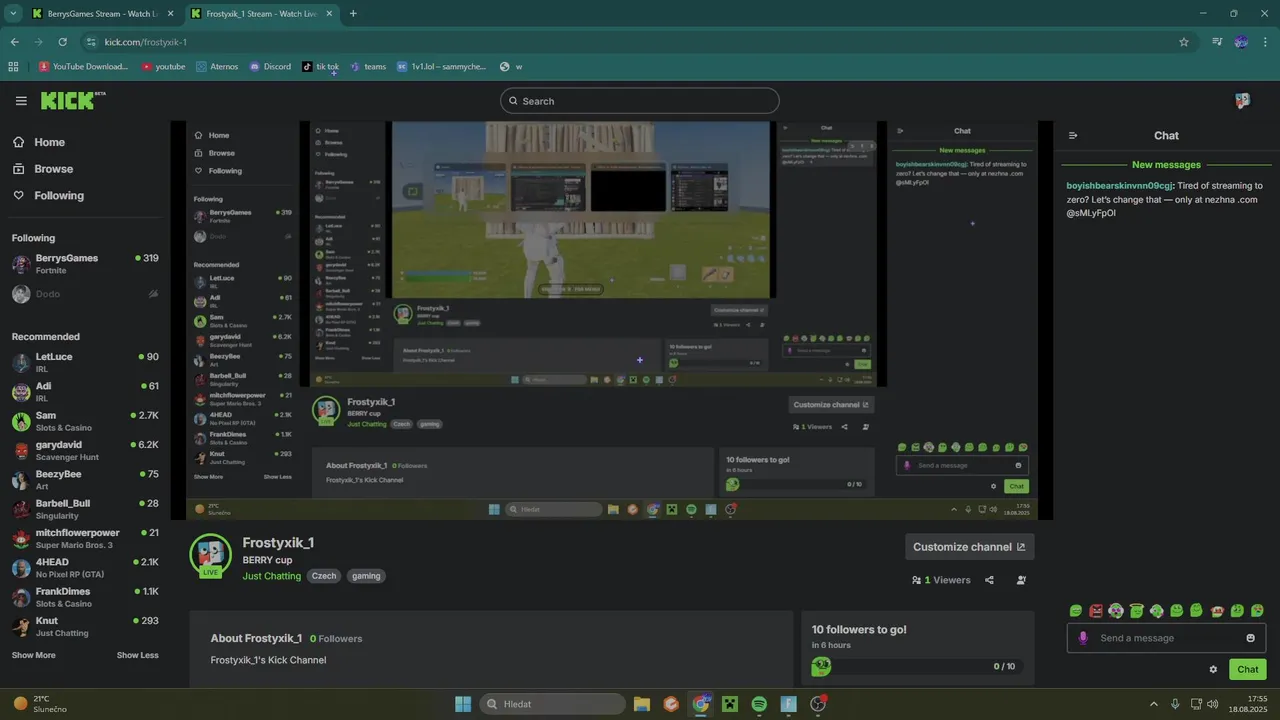Image resolution: width=1280 pixels, height=720 pixels.
Task: Open offline channel Dodo in Following list
Action: (85, 294)
